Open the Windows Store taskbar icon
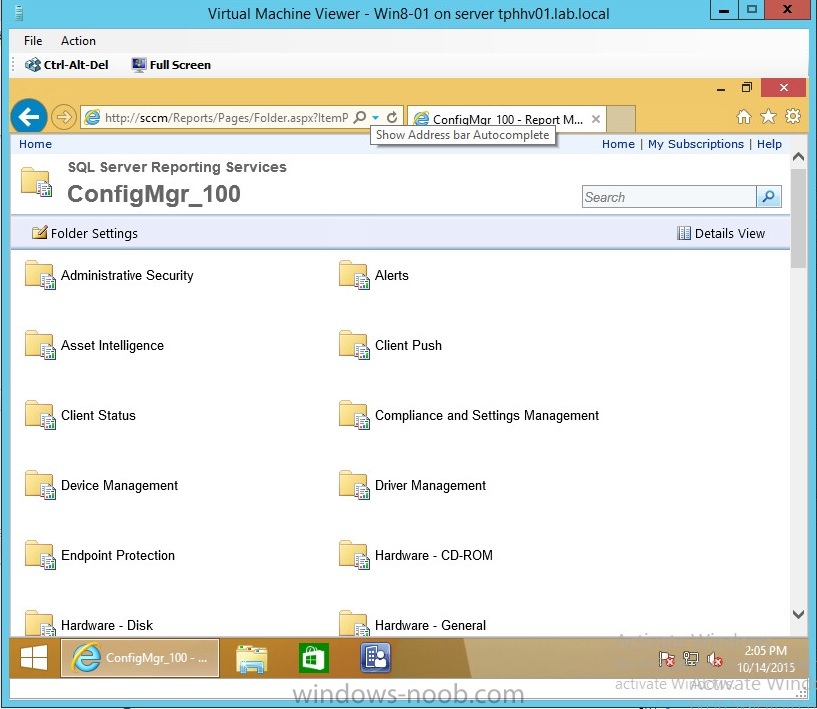Viewport: 817px width, 709px height. pos(313,658)
